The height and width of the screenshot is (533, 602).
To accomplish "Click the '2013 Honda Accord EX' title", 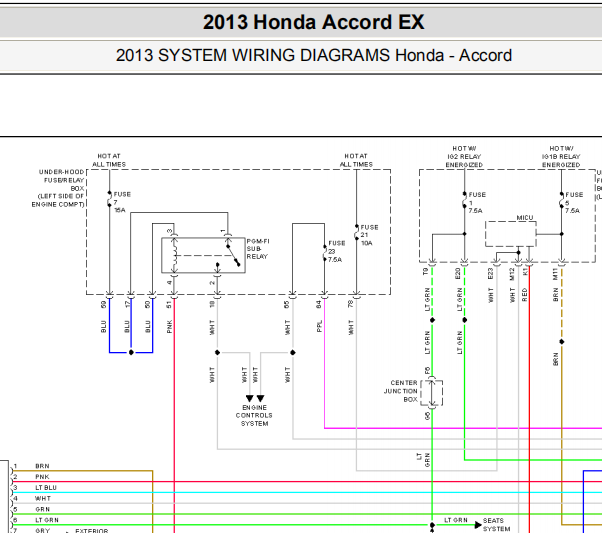I will (313, 22).
